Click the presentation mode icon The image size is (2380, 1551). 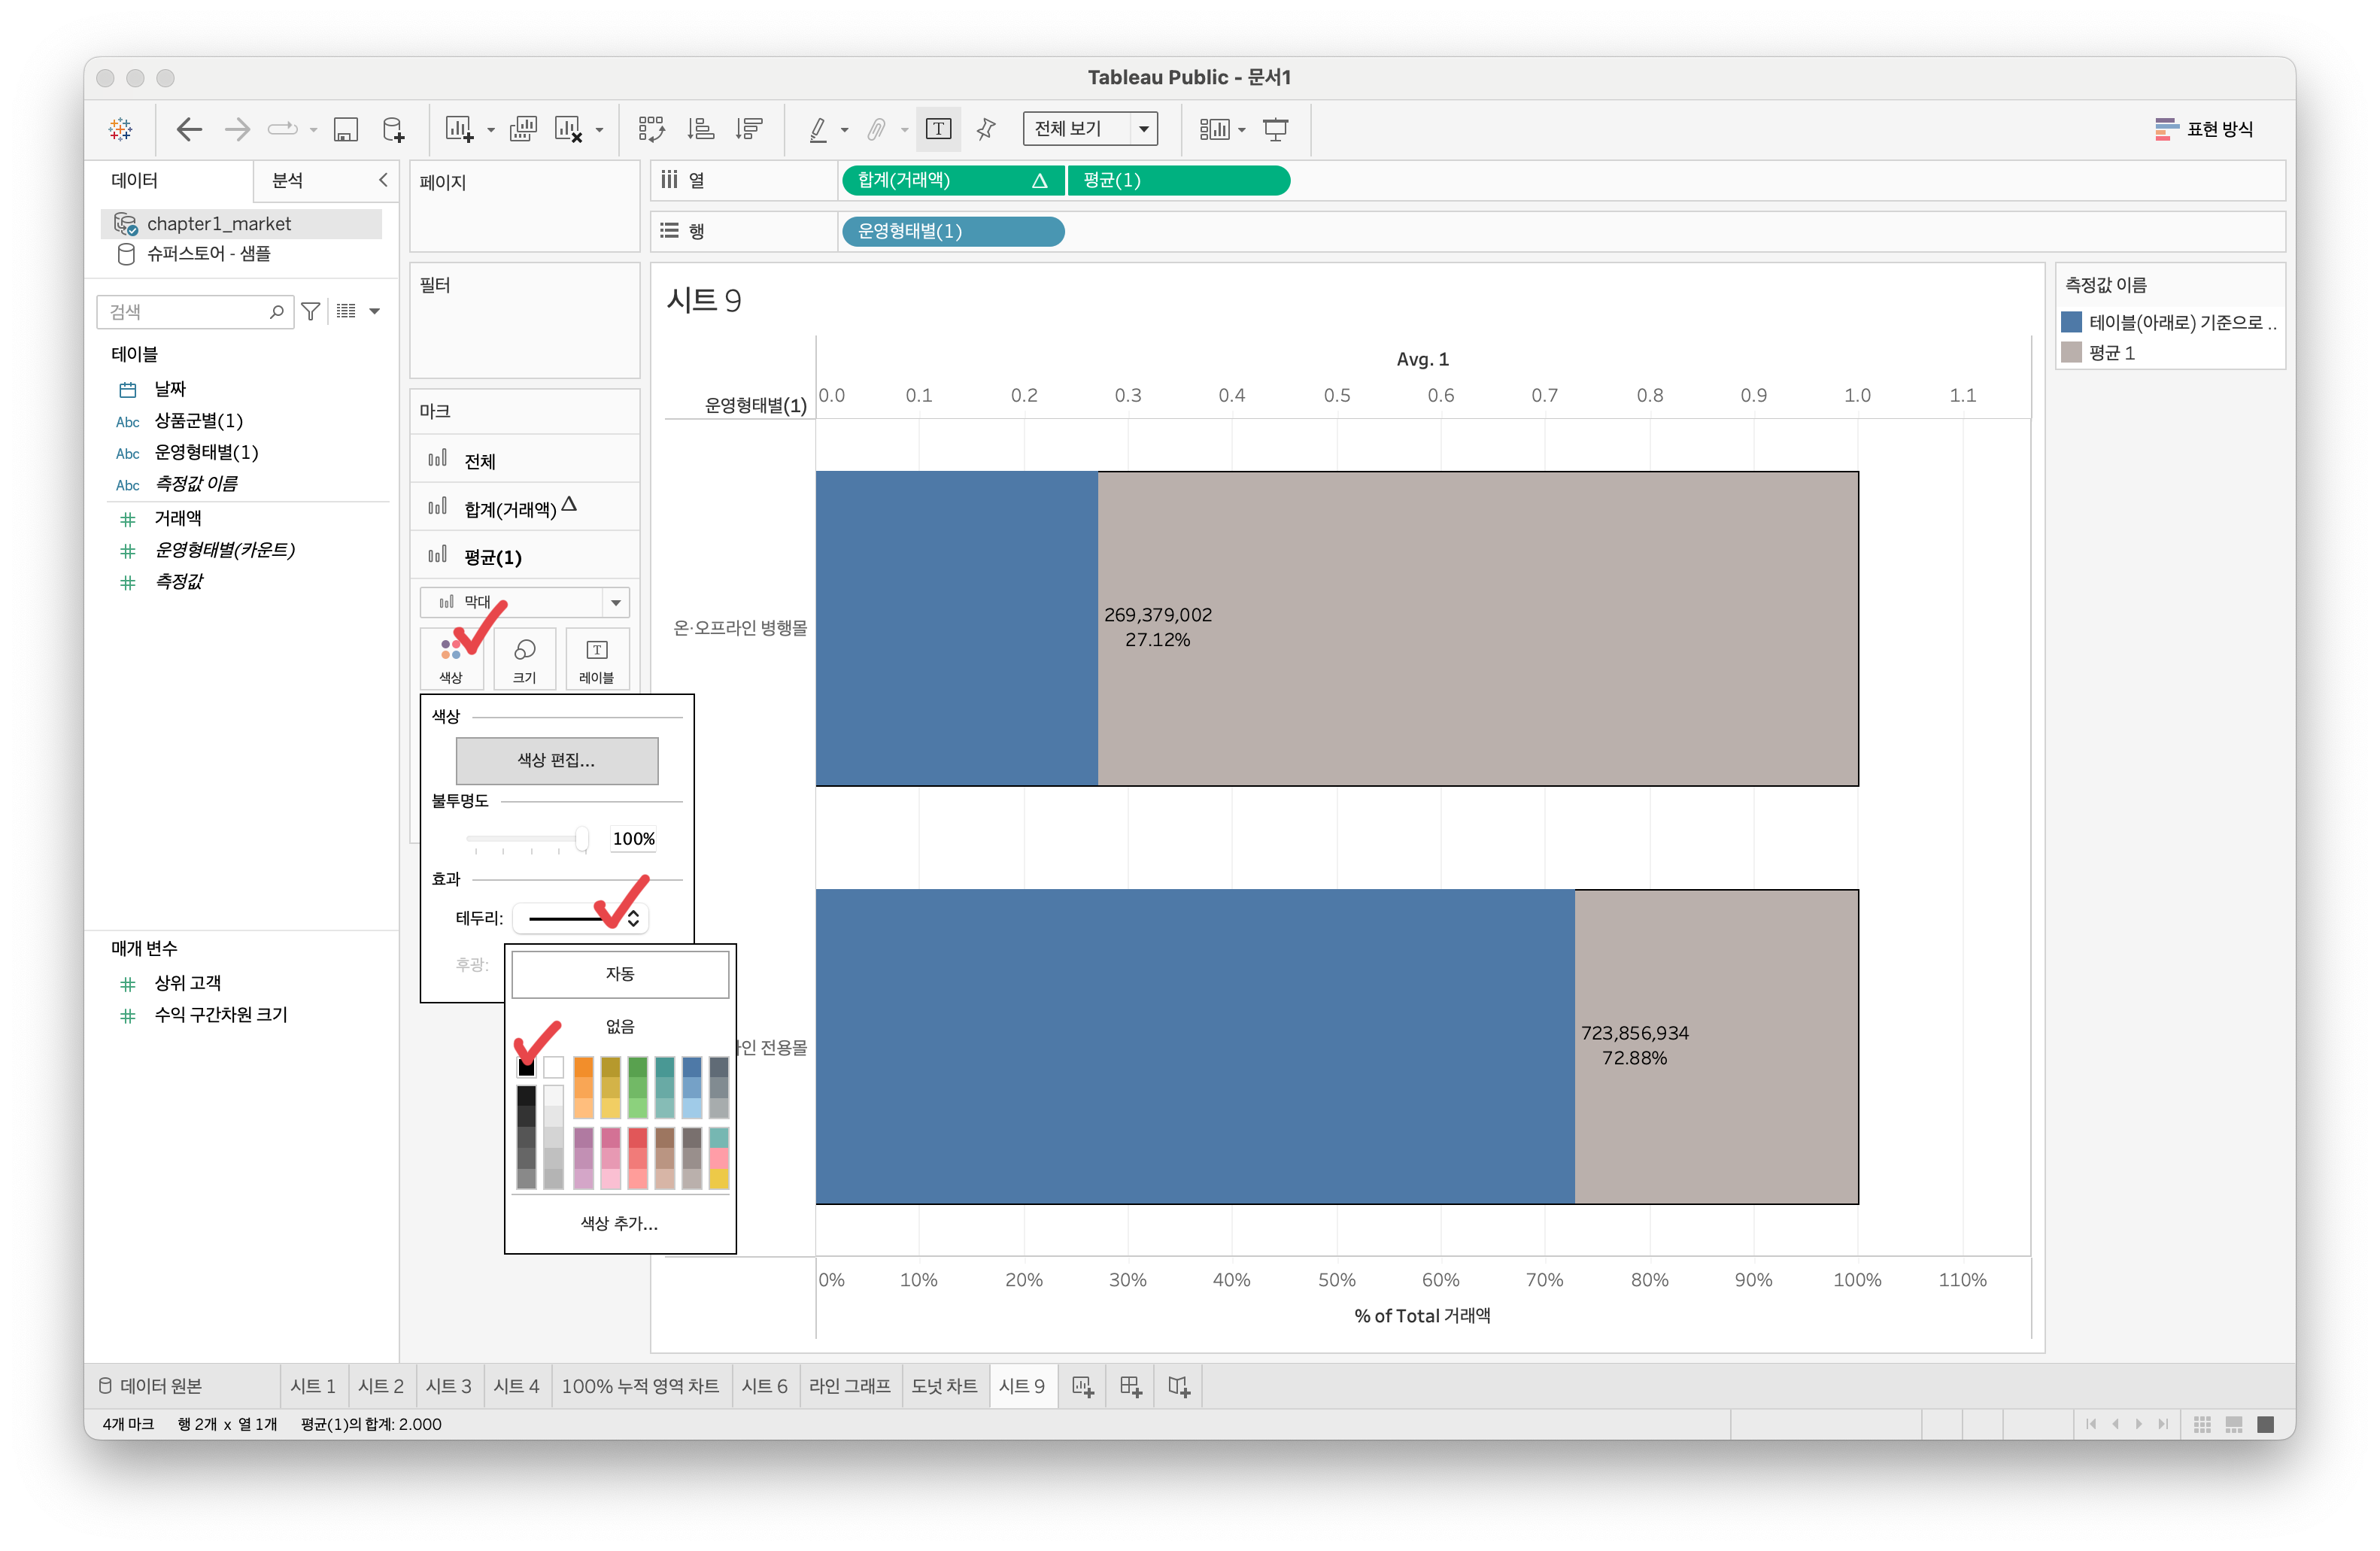(x=1275, y=129)
